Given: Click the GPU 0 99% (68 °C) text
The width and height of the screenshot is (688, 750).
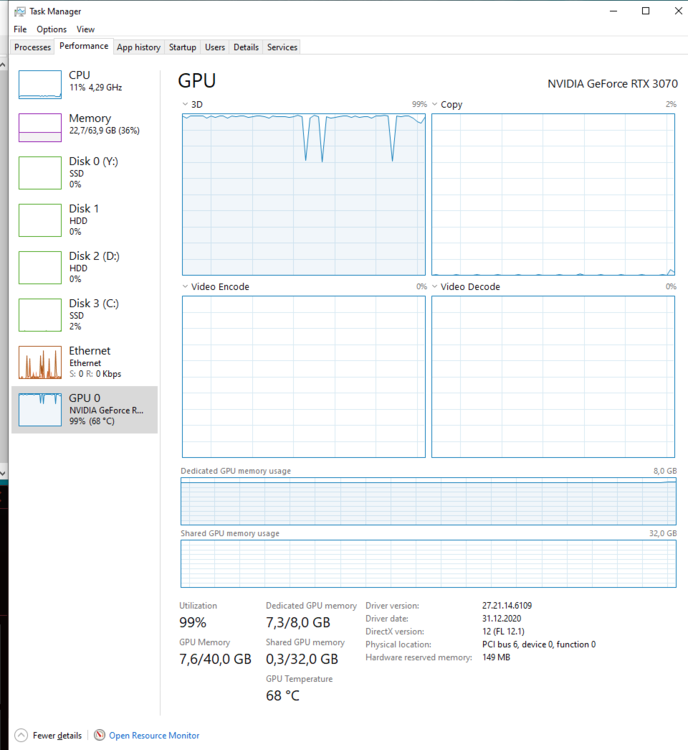Looking at the screenshot, I should point(92,421).
